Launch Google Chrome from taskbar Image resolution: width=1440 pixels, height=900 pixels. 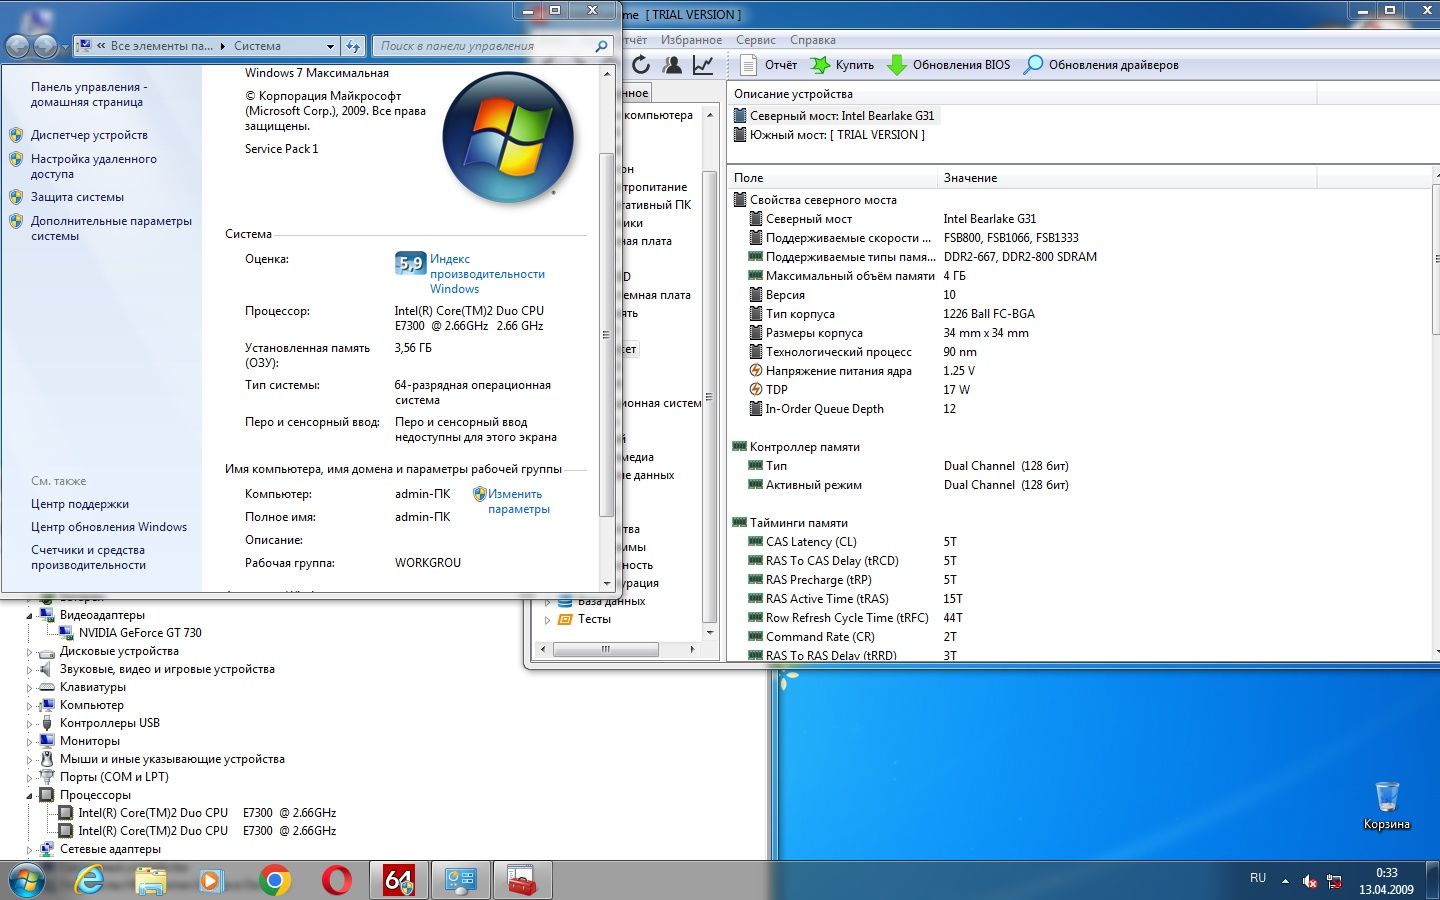click(274, 881)
